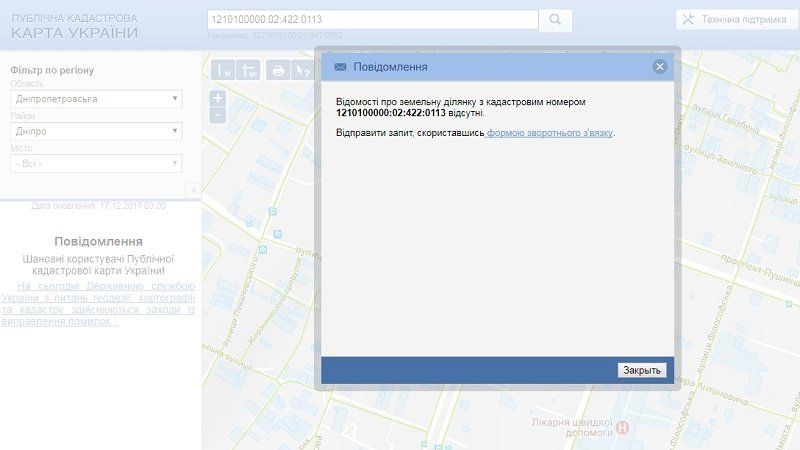Click the cadastral number search field
This screenshot has height=450, width=800.
click(x=372, y=19)
